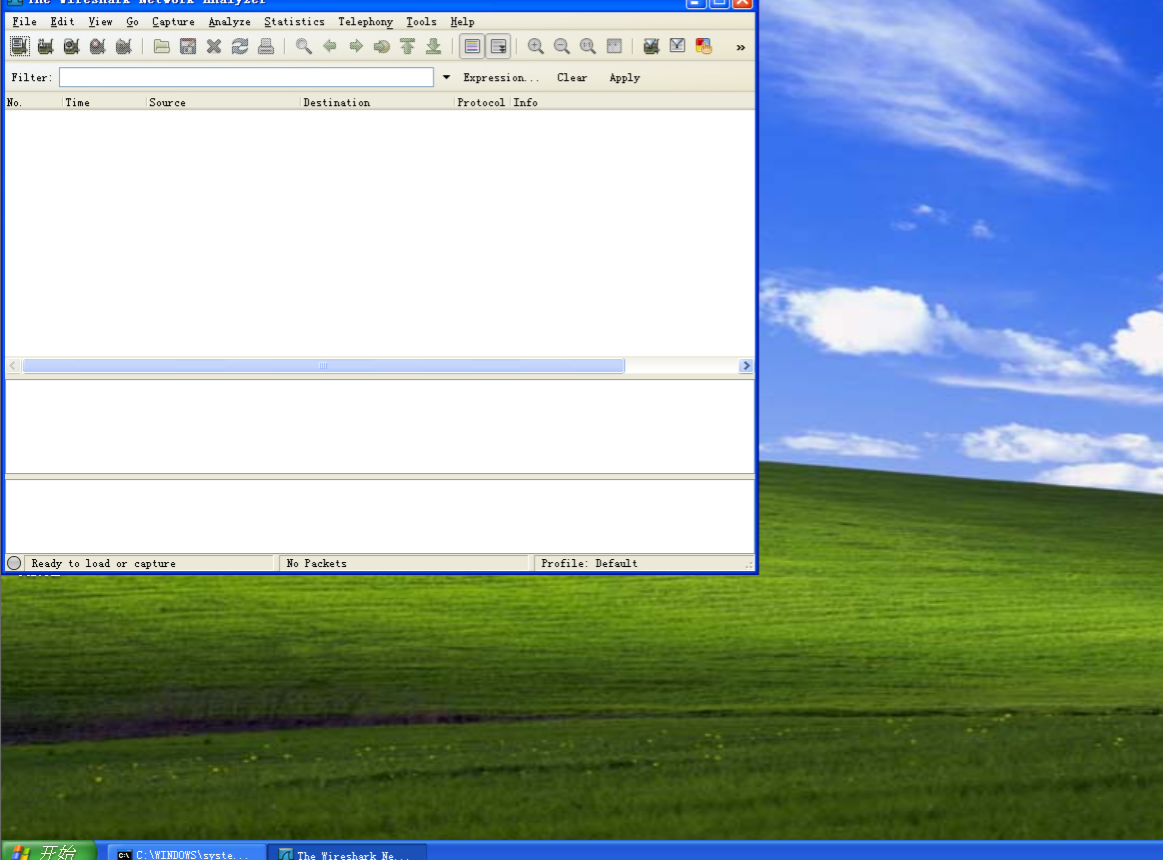Screen dimensions: 1163x860
Task: Open the Tools menu
Action: pos(421,22)
